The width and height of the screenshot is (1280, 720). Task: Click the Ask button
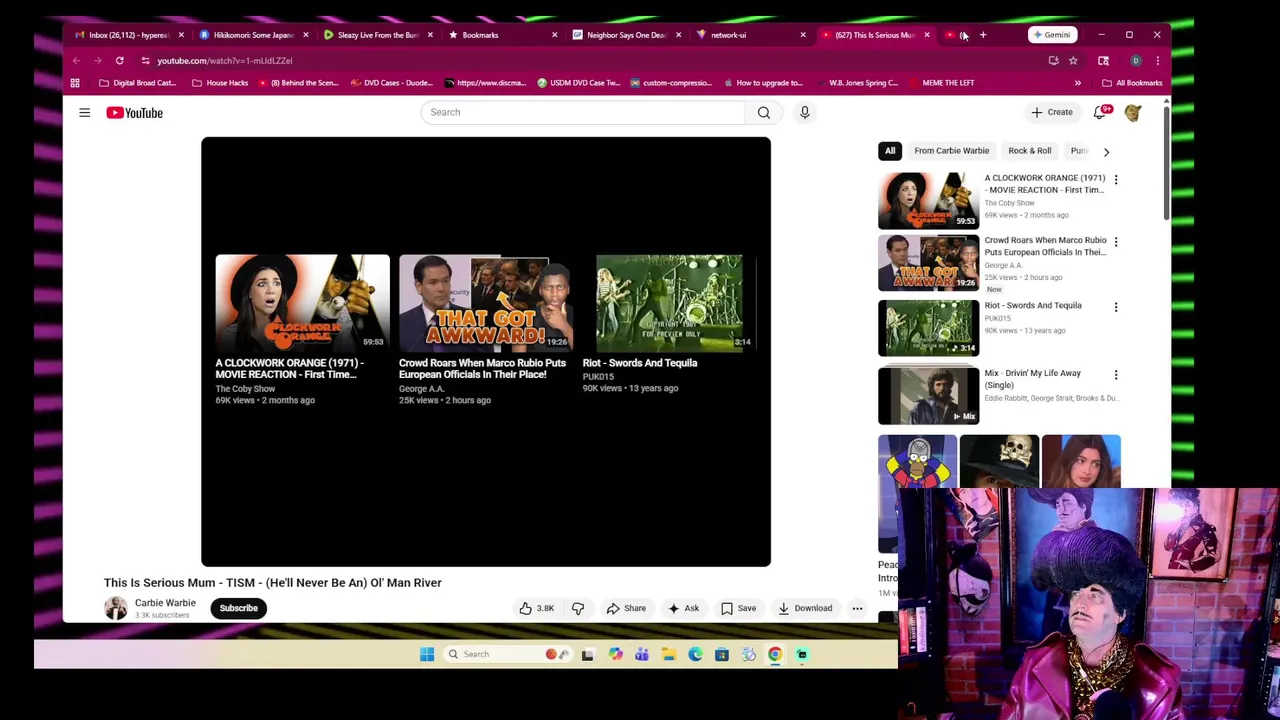683,608
